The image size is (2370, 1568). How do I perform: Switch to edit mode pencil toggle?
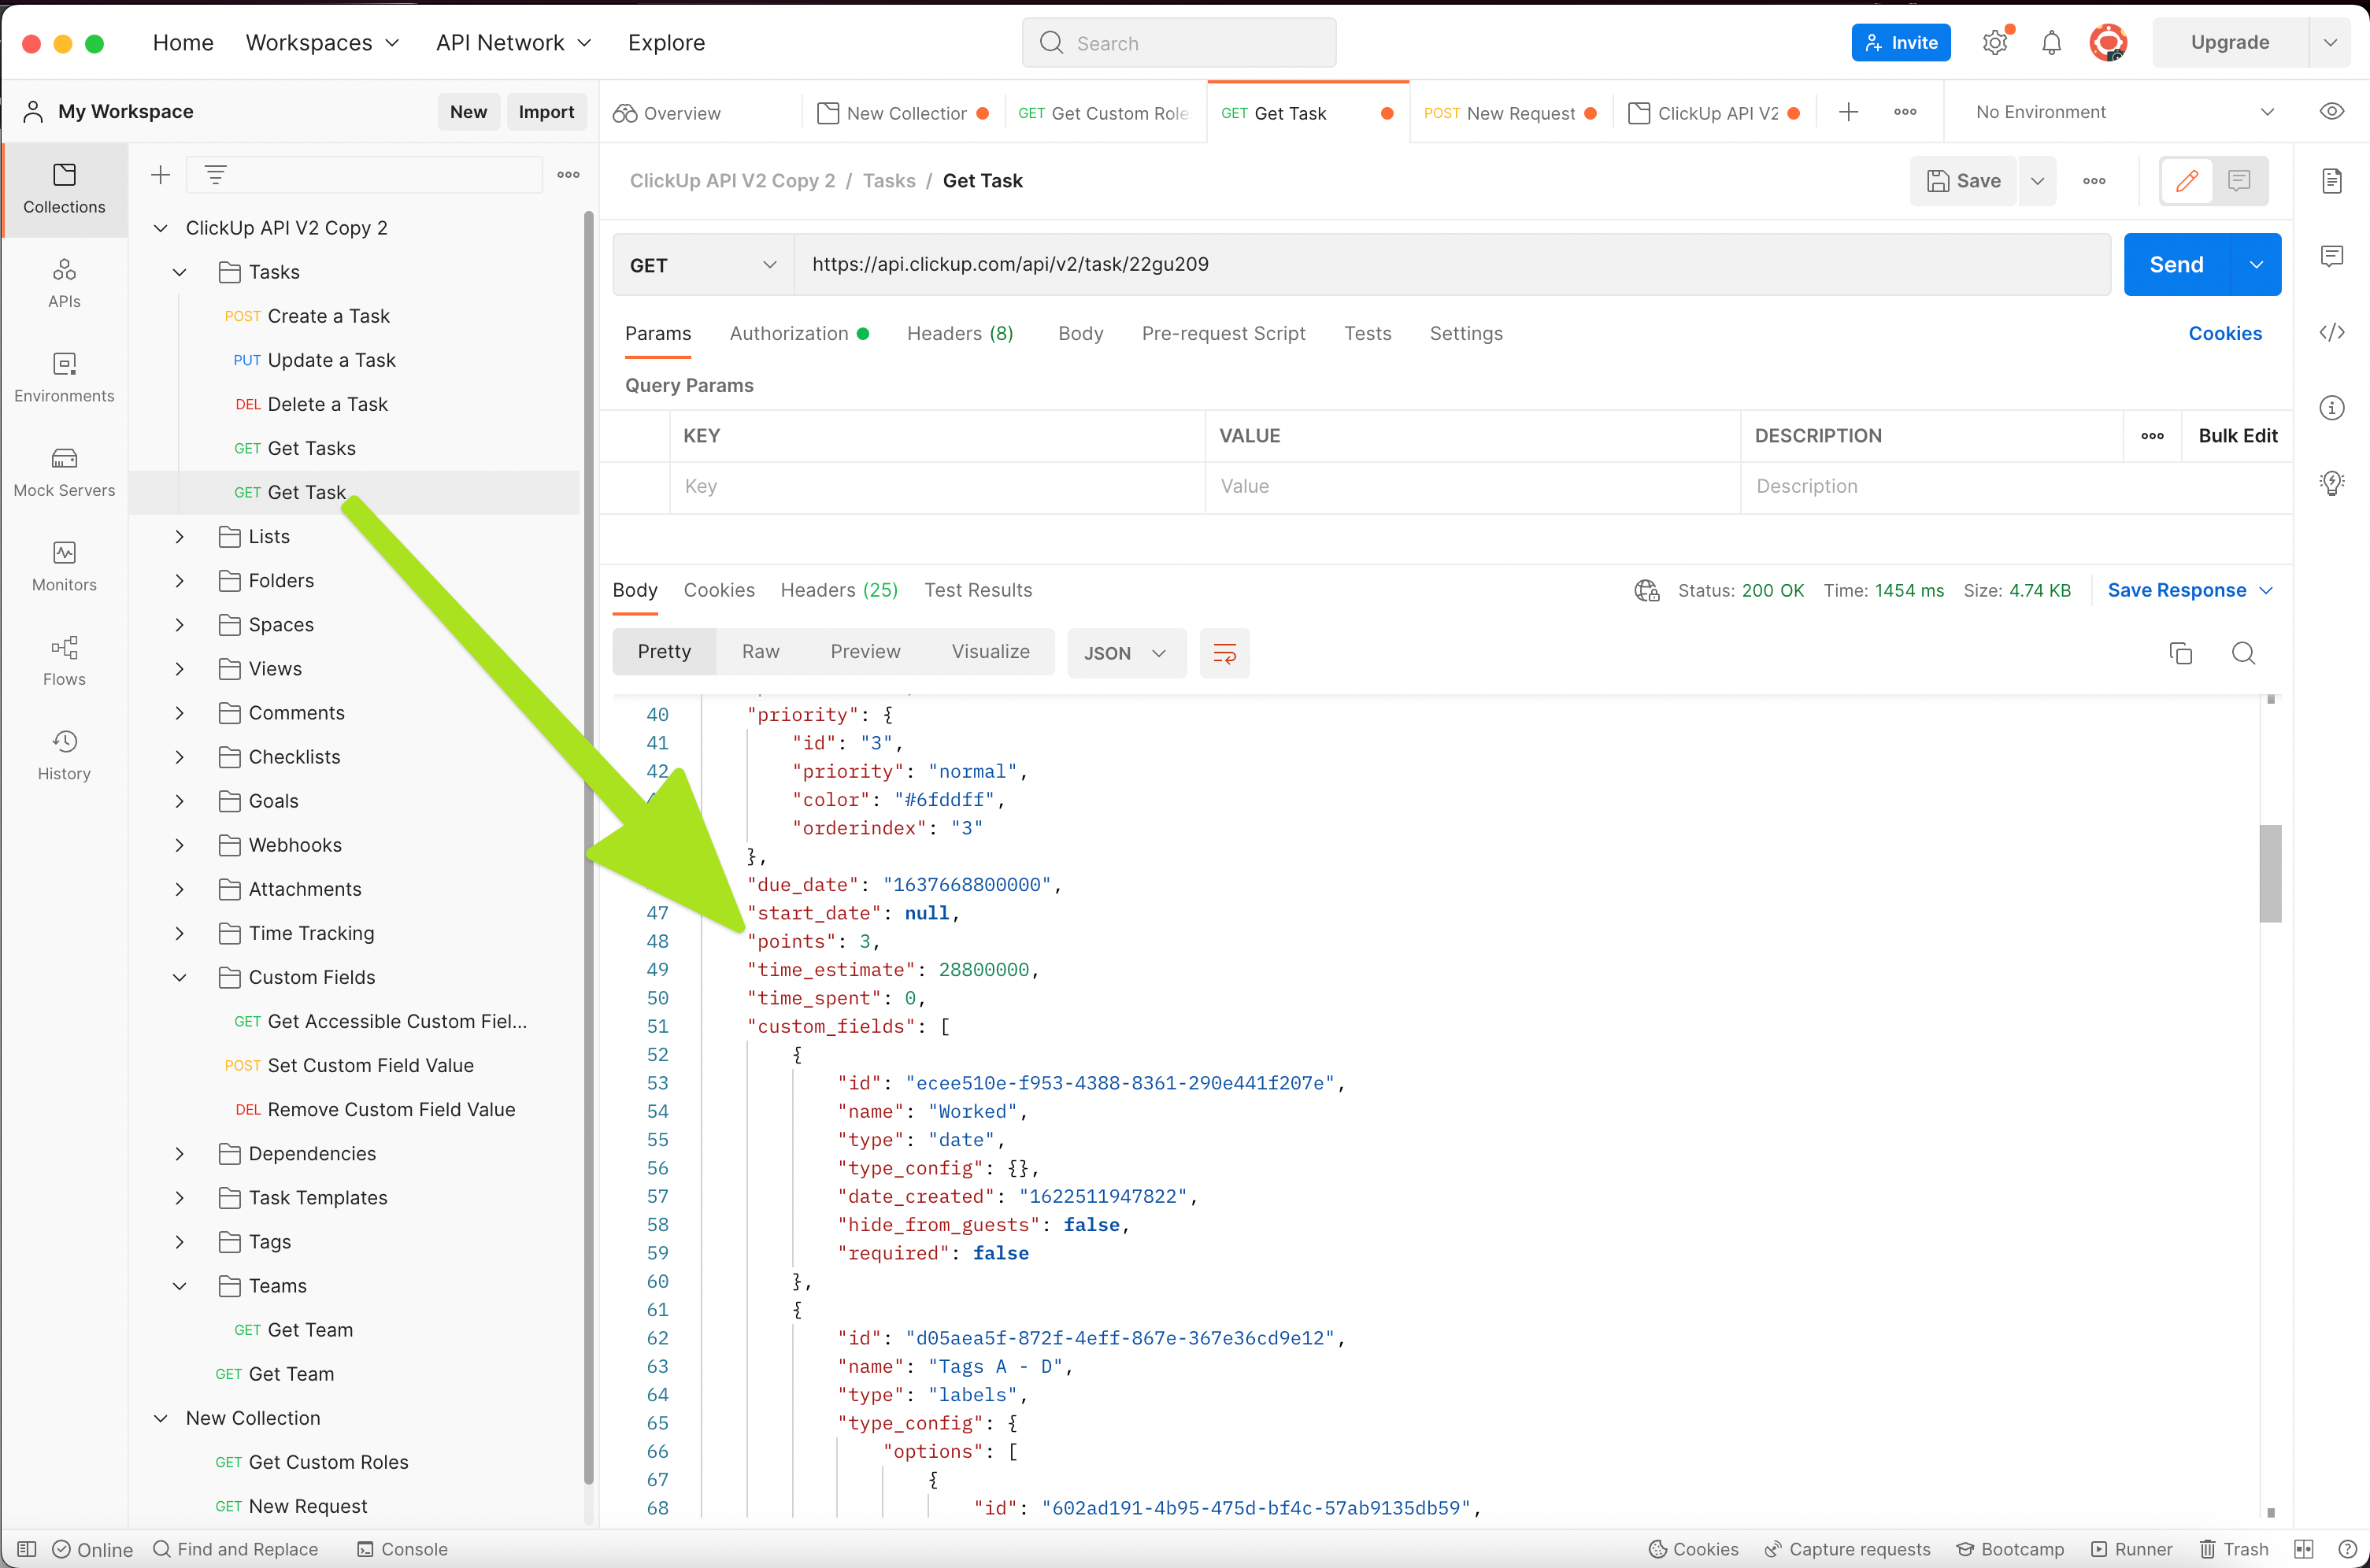(2187, 181)
